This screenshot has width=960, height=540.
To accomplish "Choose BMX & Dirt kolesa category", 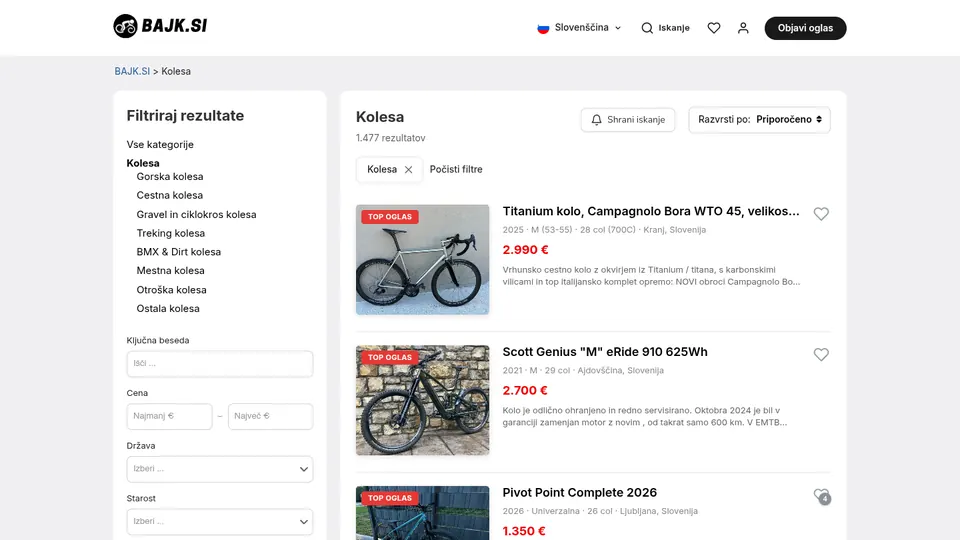I will (x=179, y=252).
